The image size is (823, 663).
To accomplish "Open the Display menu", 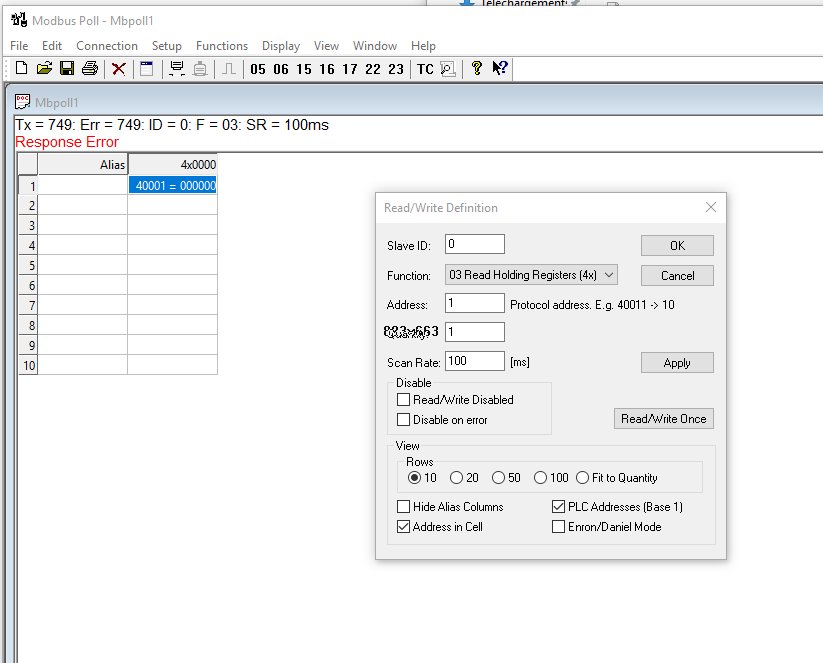I will pyautogui.click(x=281, y=46).
